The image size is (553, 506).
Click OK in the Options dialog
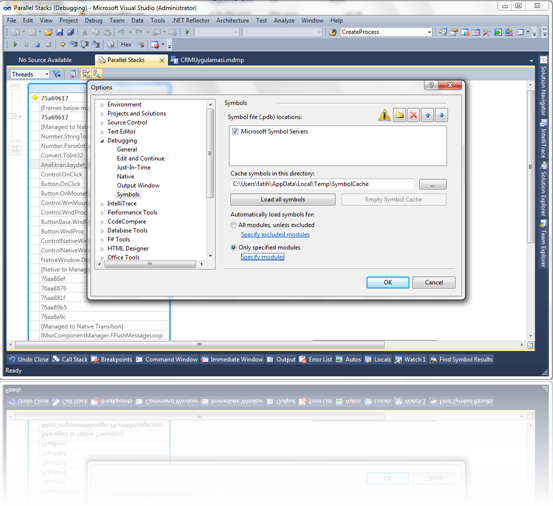[388, 282]
